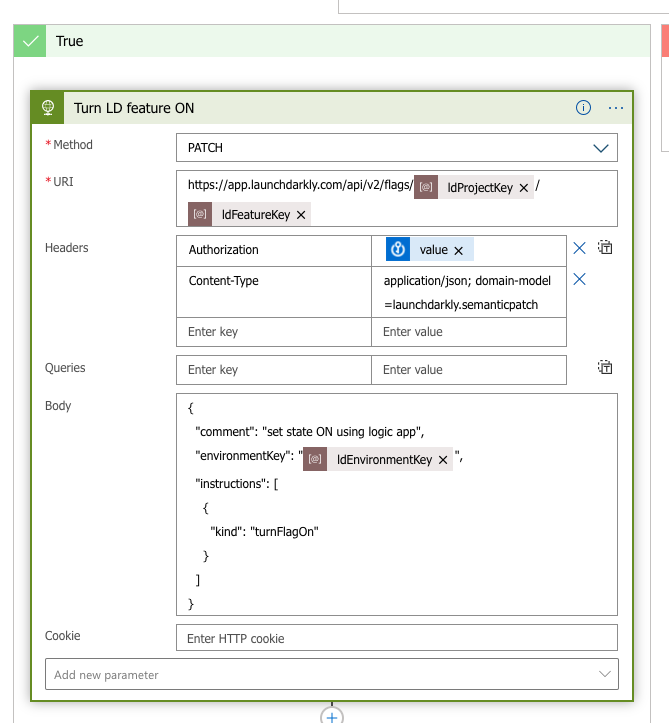
Task: Remove the ldEnvironmentKey token from Body
Action: 443,460
